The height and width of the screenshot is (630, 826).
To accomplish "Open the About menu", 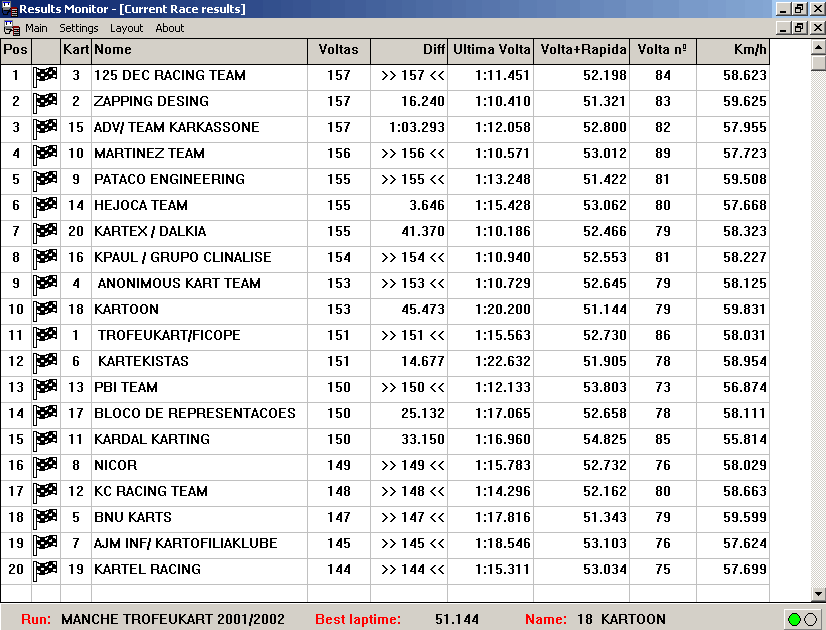I will coord(170,28).
